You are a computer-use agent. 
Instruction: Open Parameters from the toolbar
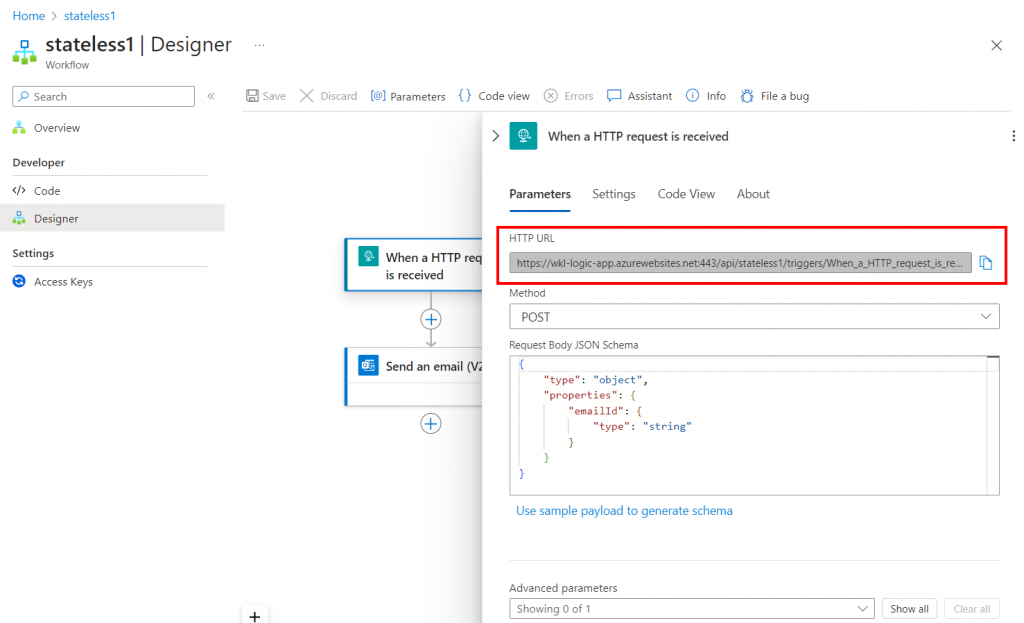408,96
